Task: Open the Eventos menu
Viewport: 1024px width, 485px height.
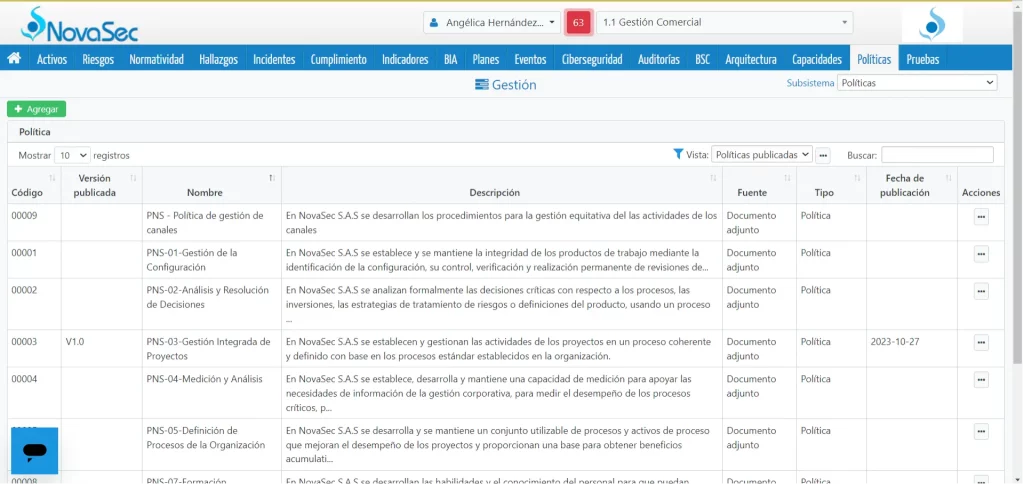Action: coord(530,59)
